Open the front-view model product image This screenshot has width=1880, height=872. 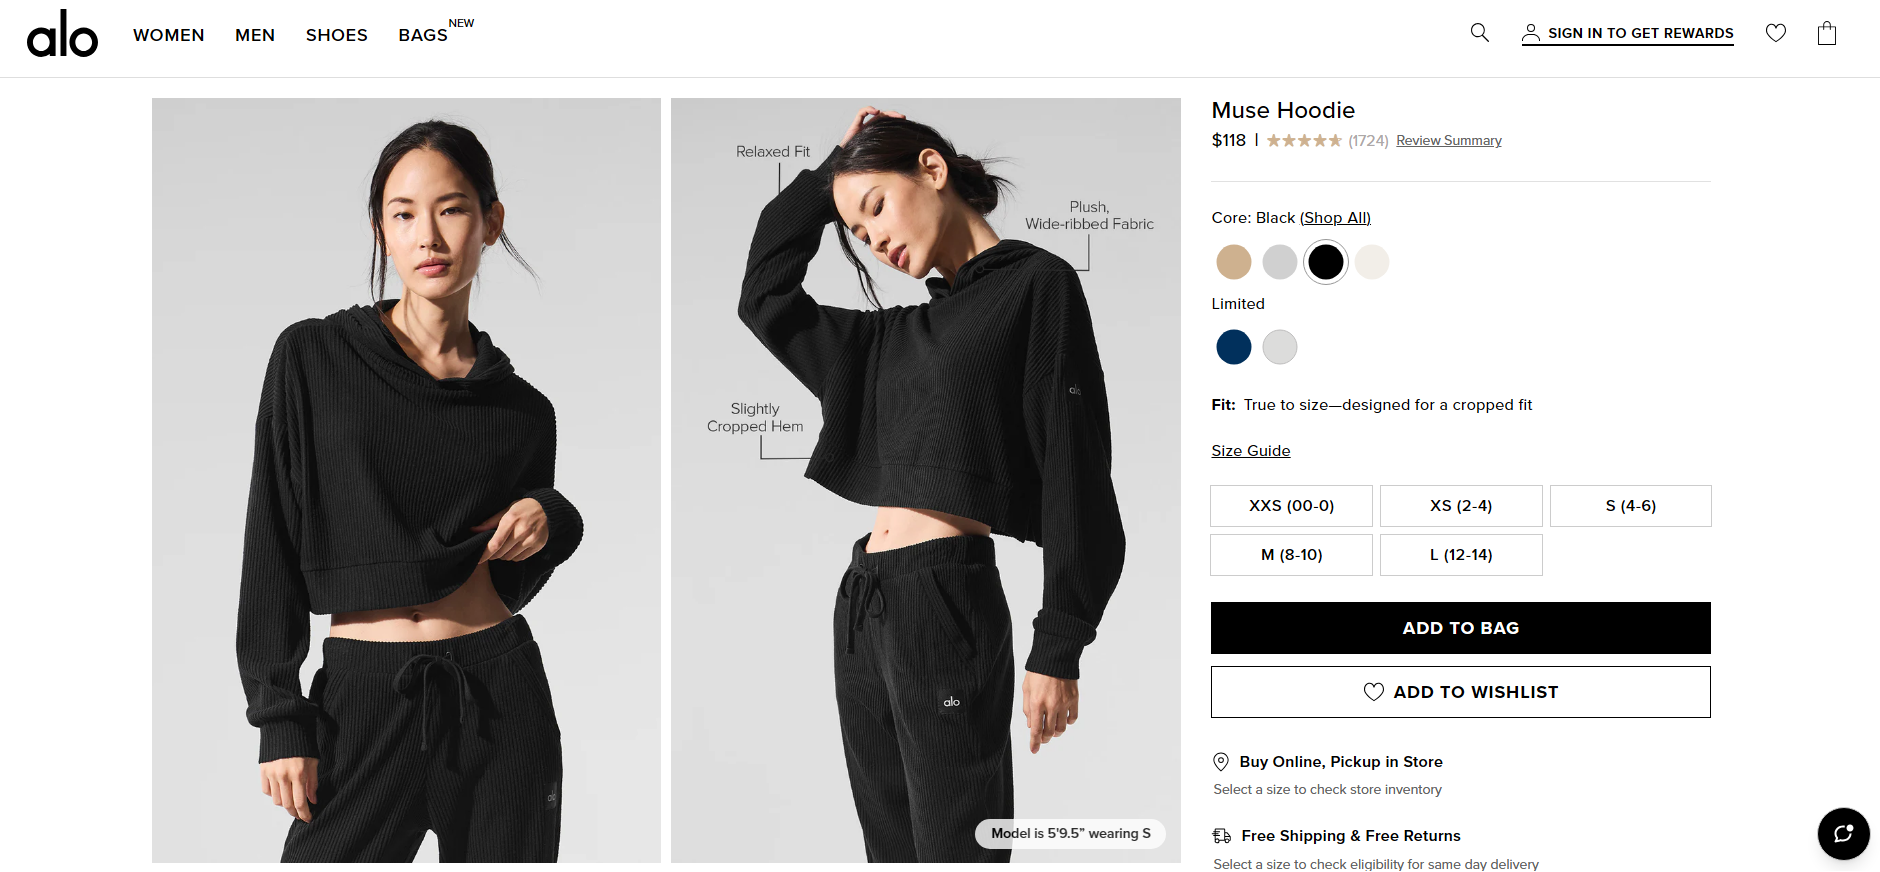point(406,480)
